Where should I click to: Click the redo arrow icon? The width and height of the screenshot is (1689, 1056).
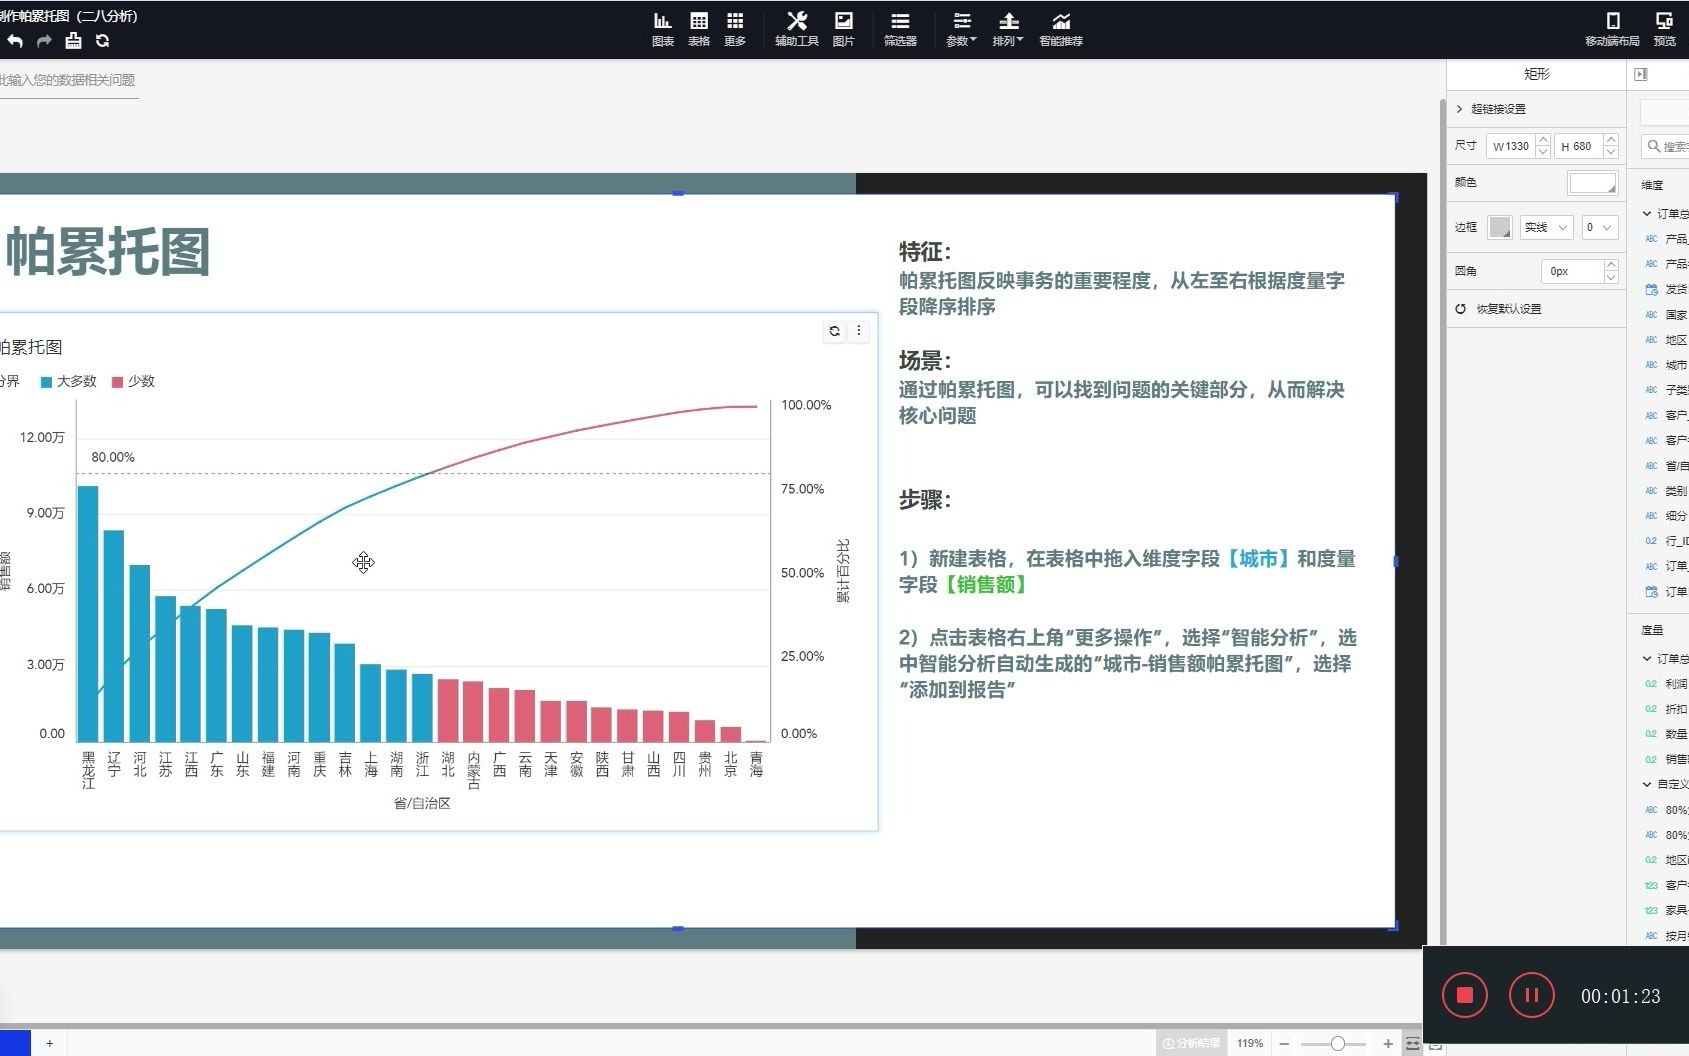(x=44, y=41)
